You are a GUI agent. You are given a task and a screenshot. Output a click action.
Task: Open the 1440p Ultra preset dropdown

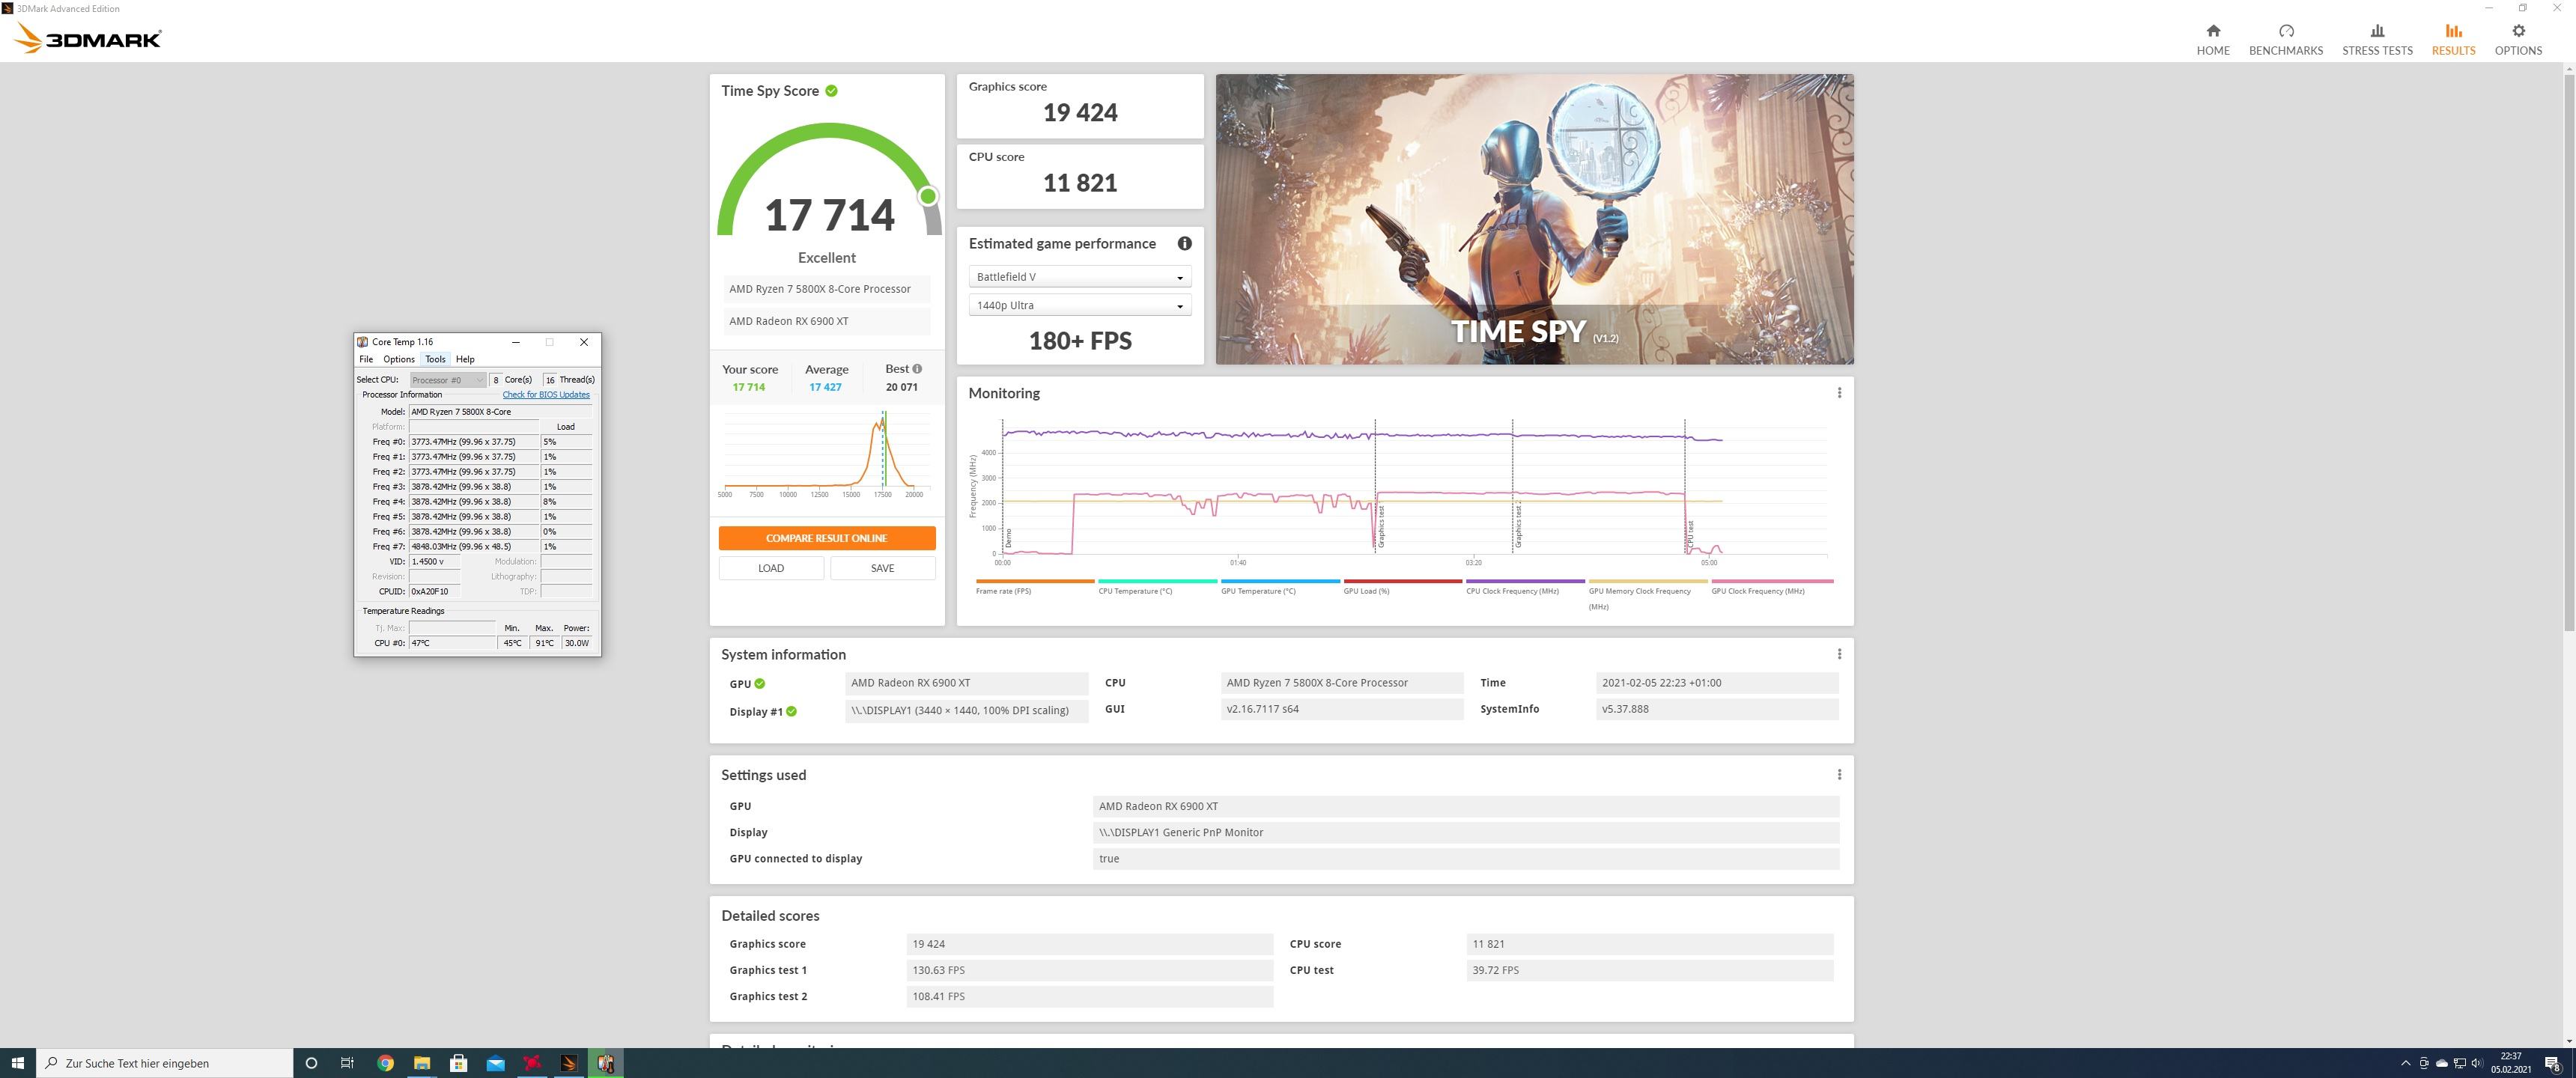click(x=1079, y=305)
